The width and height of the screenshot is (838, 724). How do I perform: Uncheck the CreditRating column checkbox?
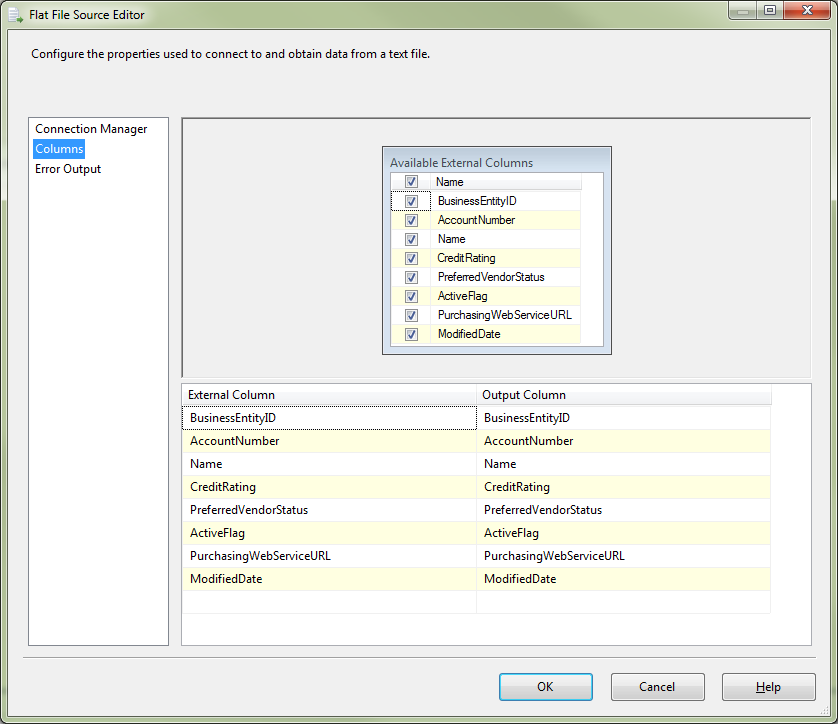411,258
